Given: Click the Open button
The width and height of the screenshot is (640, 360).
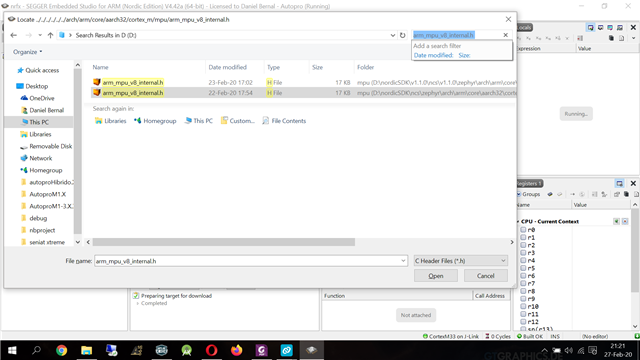Looking at the screenshot, I should pyautogui.click(x=436, y=276).
